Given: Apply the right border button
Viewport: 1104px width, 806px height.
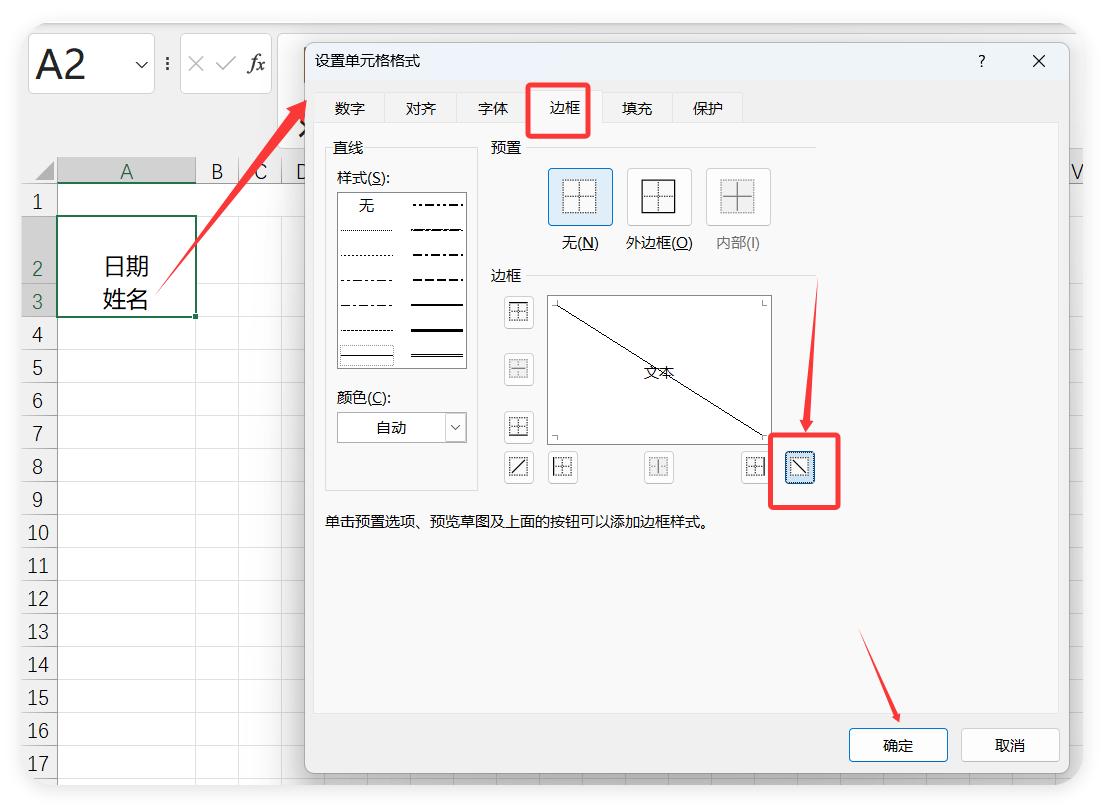Looking at the screenshot, I should pyautogui.click(x=755, y=467).
